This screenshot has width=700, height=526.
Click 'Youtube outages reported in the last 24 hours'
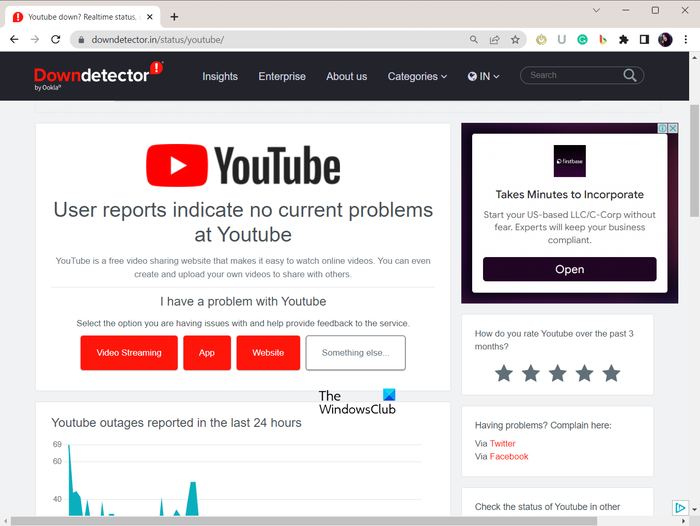[176, 423]
